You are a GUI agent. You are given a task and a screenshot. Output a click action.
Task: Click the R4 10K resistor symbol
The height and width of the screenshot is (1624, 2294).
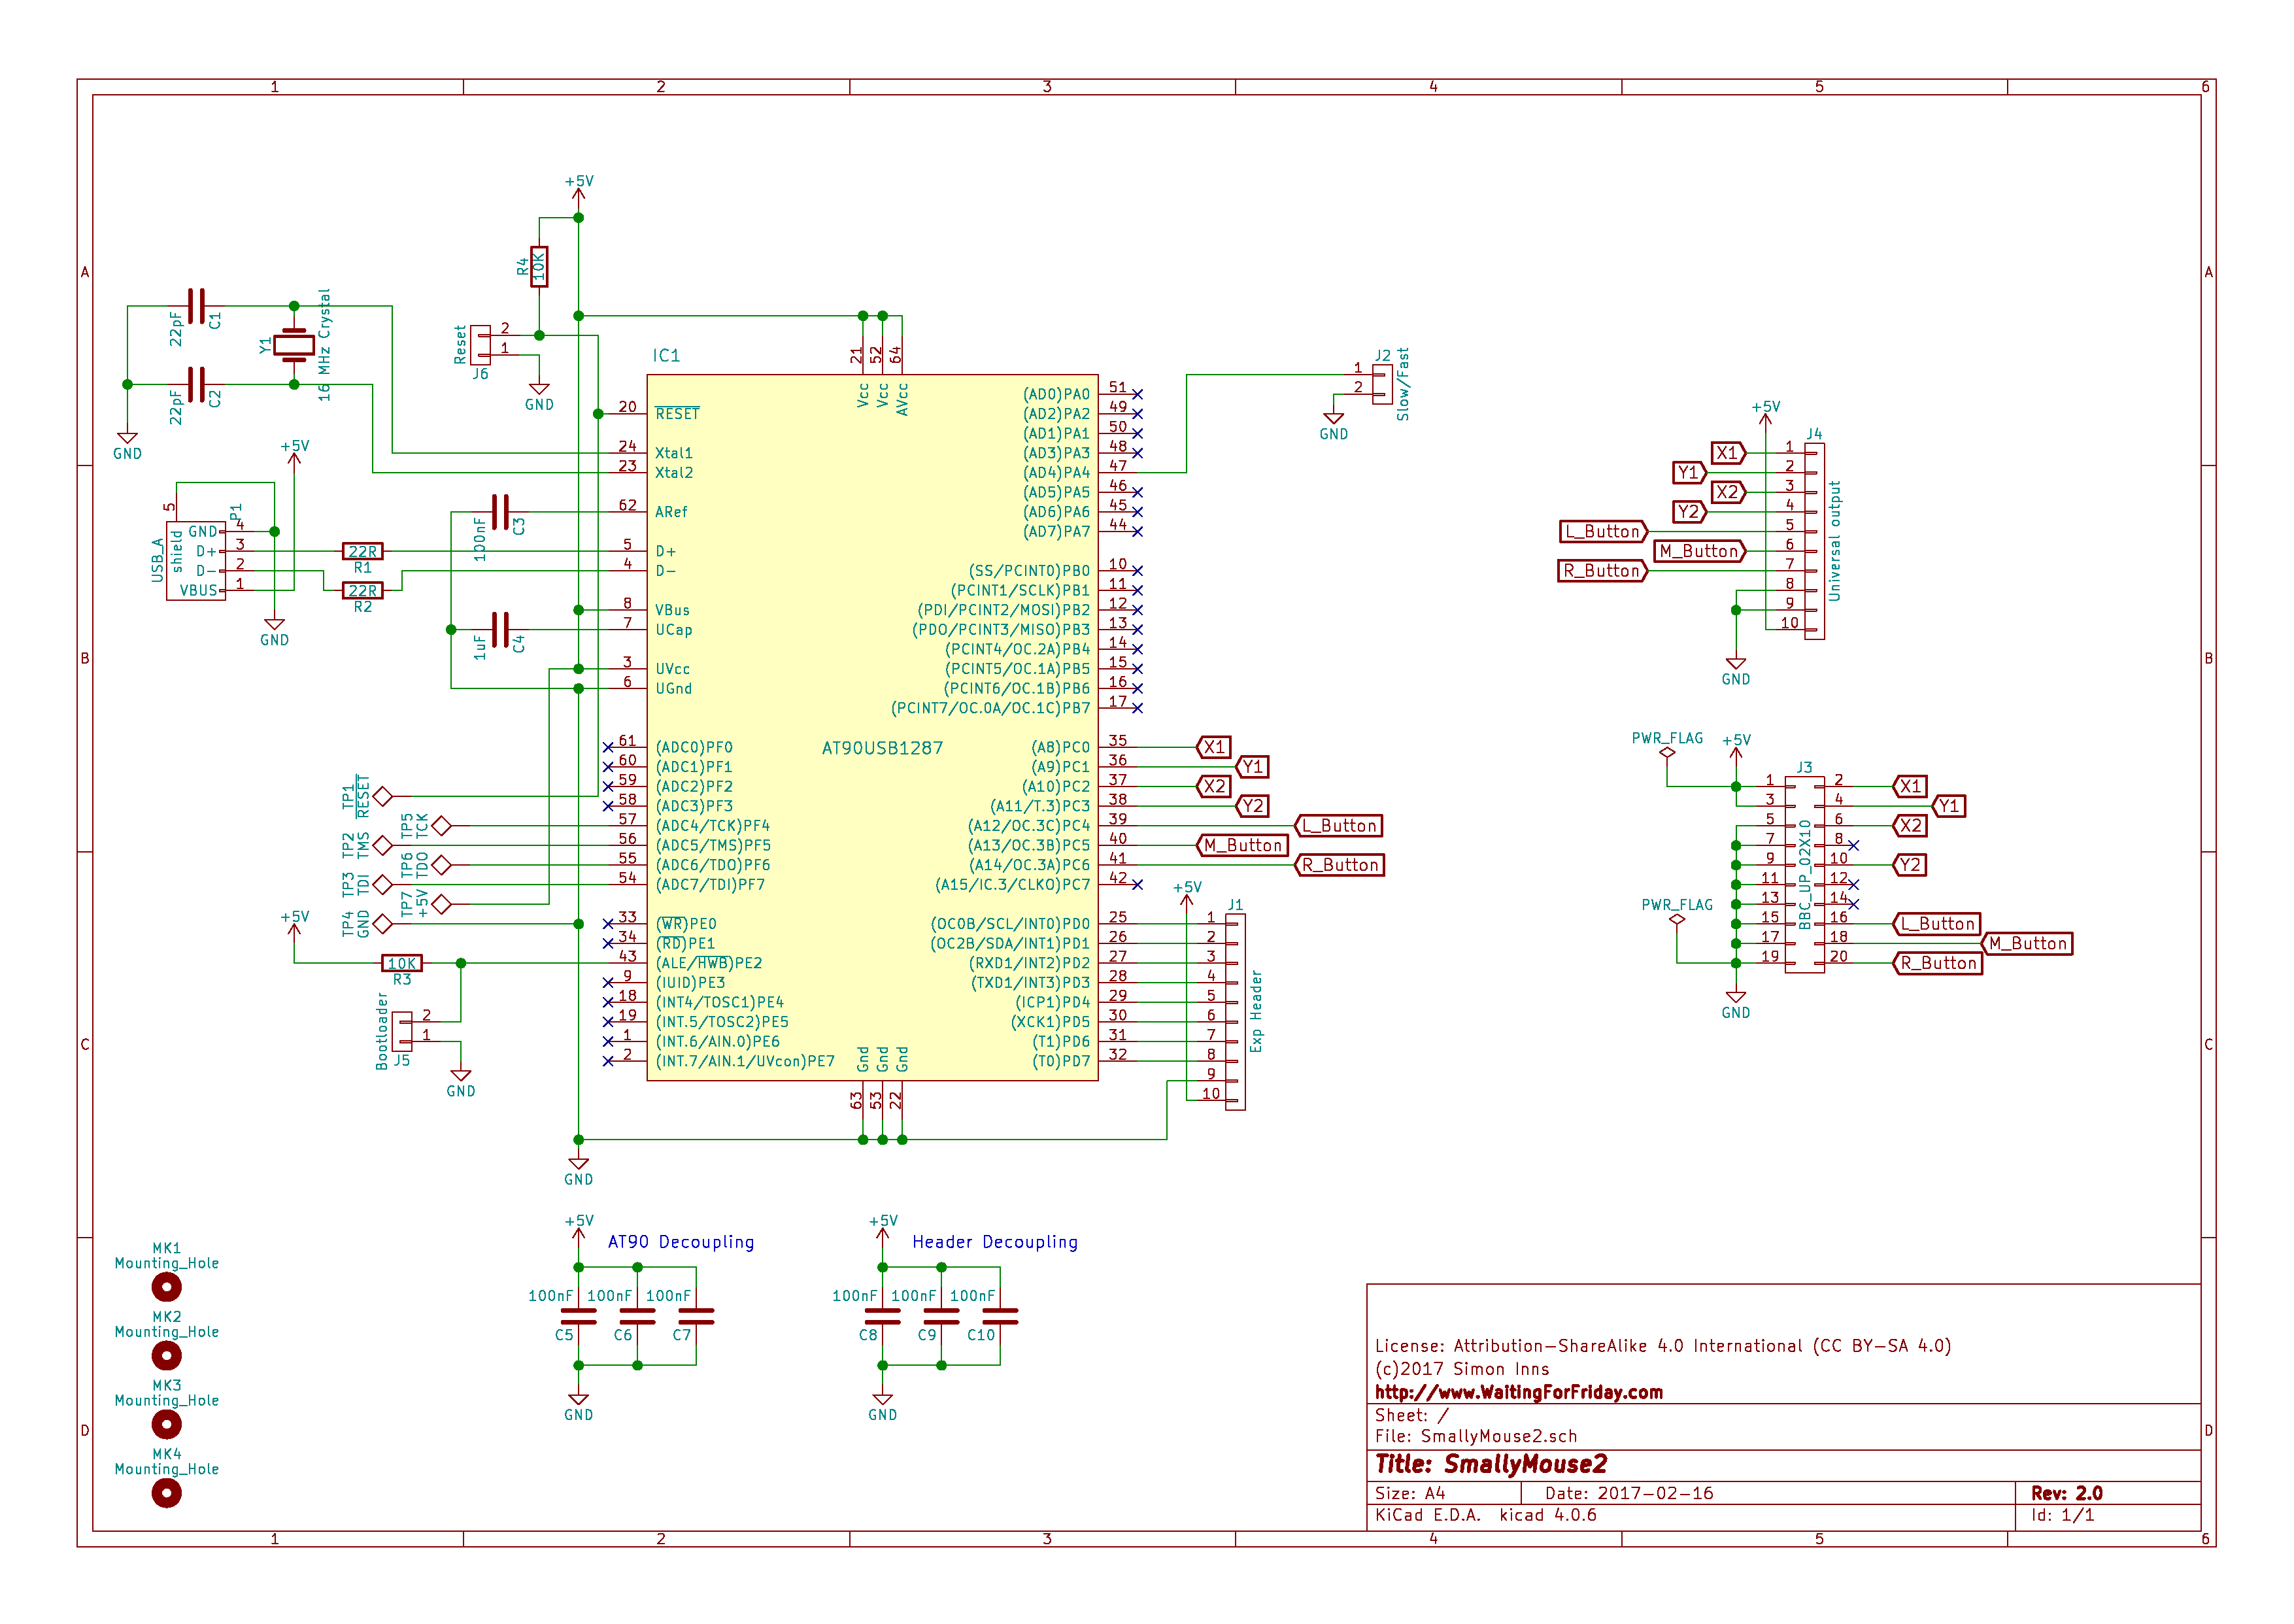[x=539, y=267]
